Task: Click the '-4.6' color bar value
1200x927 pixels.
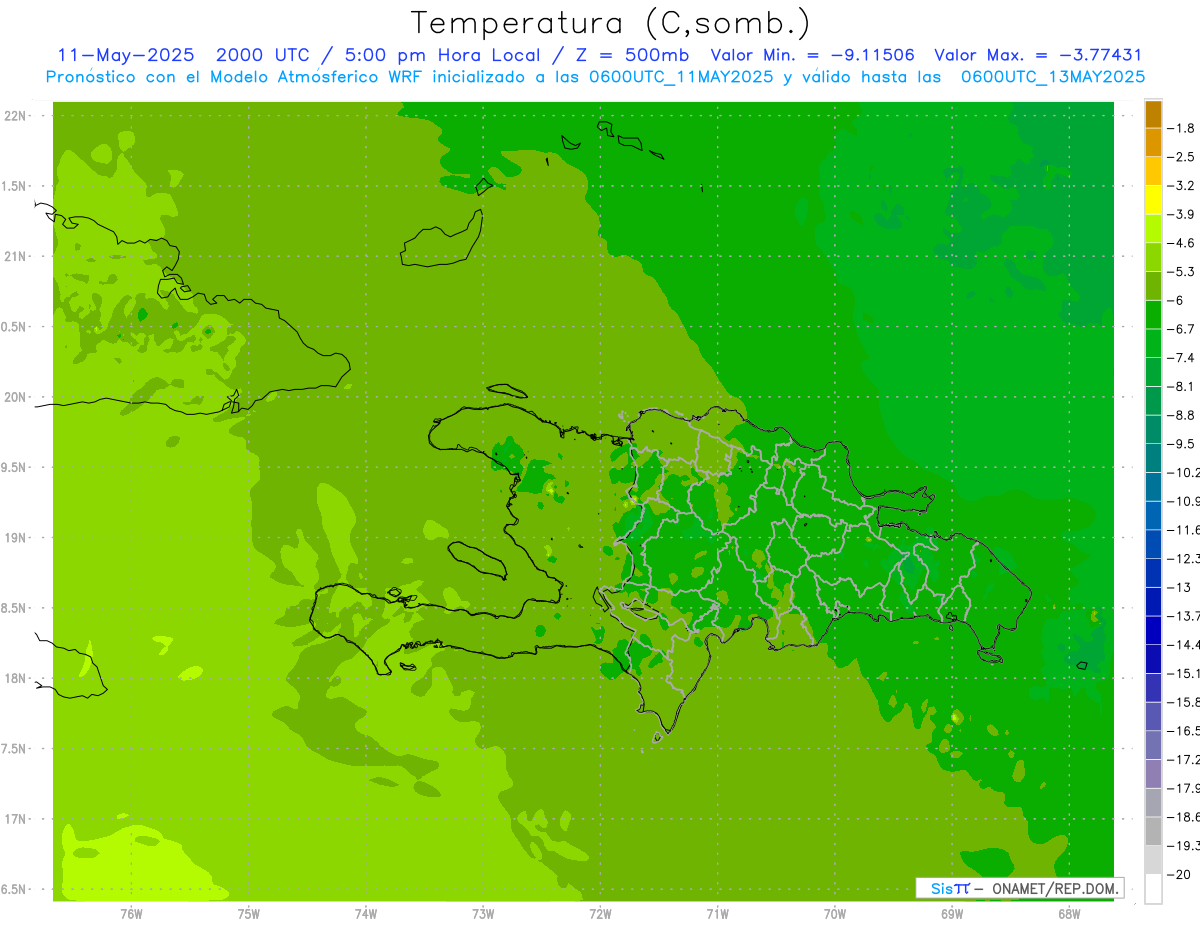Action: 1181,243
